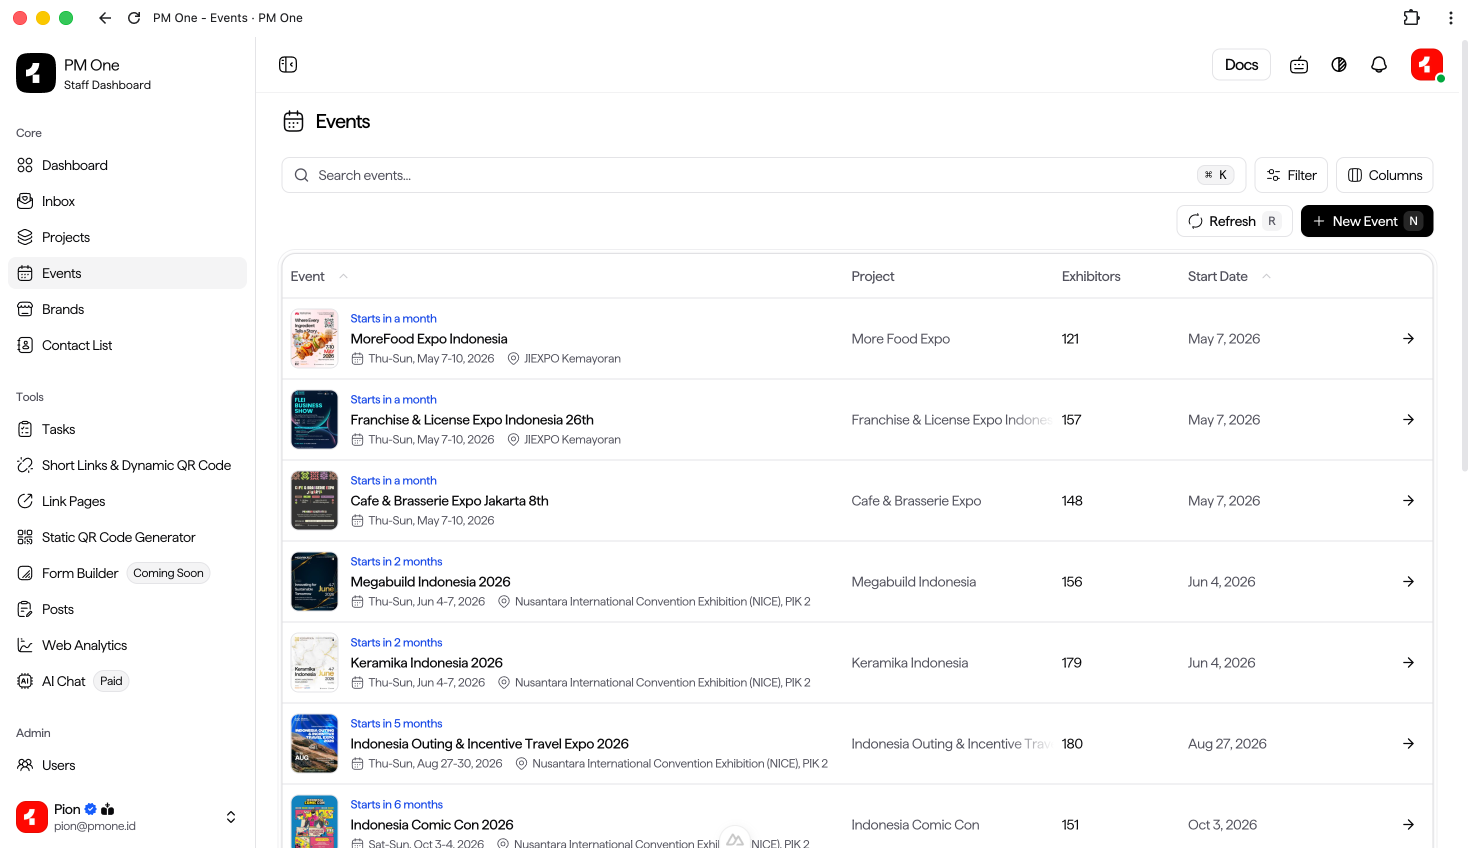This screenshot has height=848, width=1470.
Task: Toggle the light/dark theme contrast icon
Action: 1339,64
